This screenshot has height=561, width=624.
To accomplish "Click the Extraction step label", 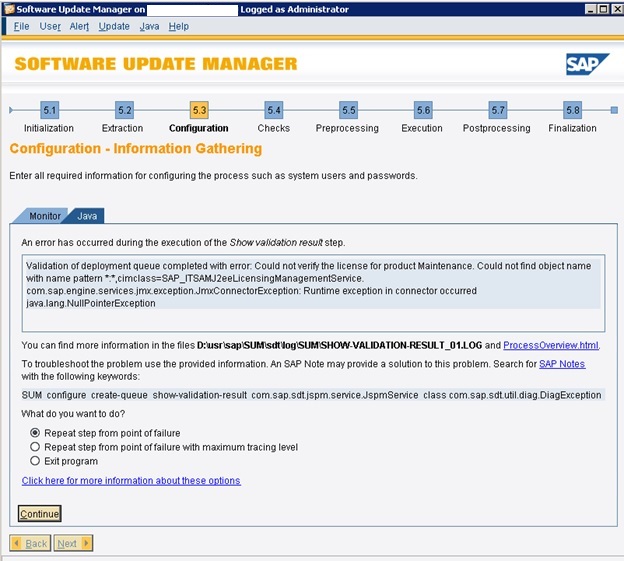I will pos(123,128).
